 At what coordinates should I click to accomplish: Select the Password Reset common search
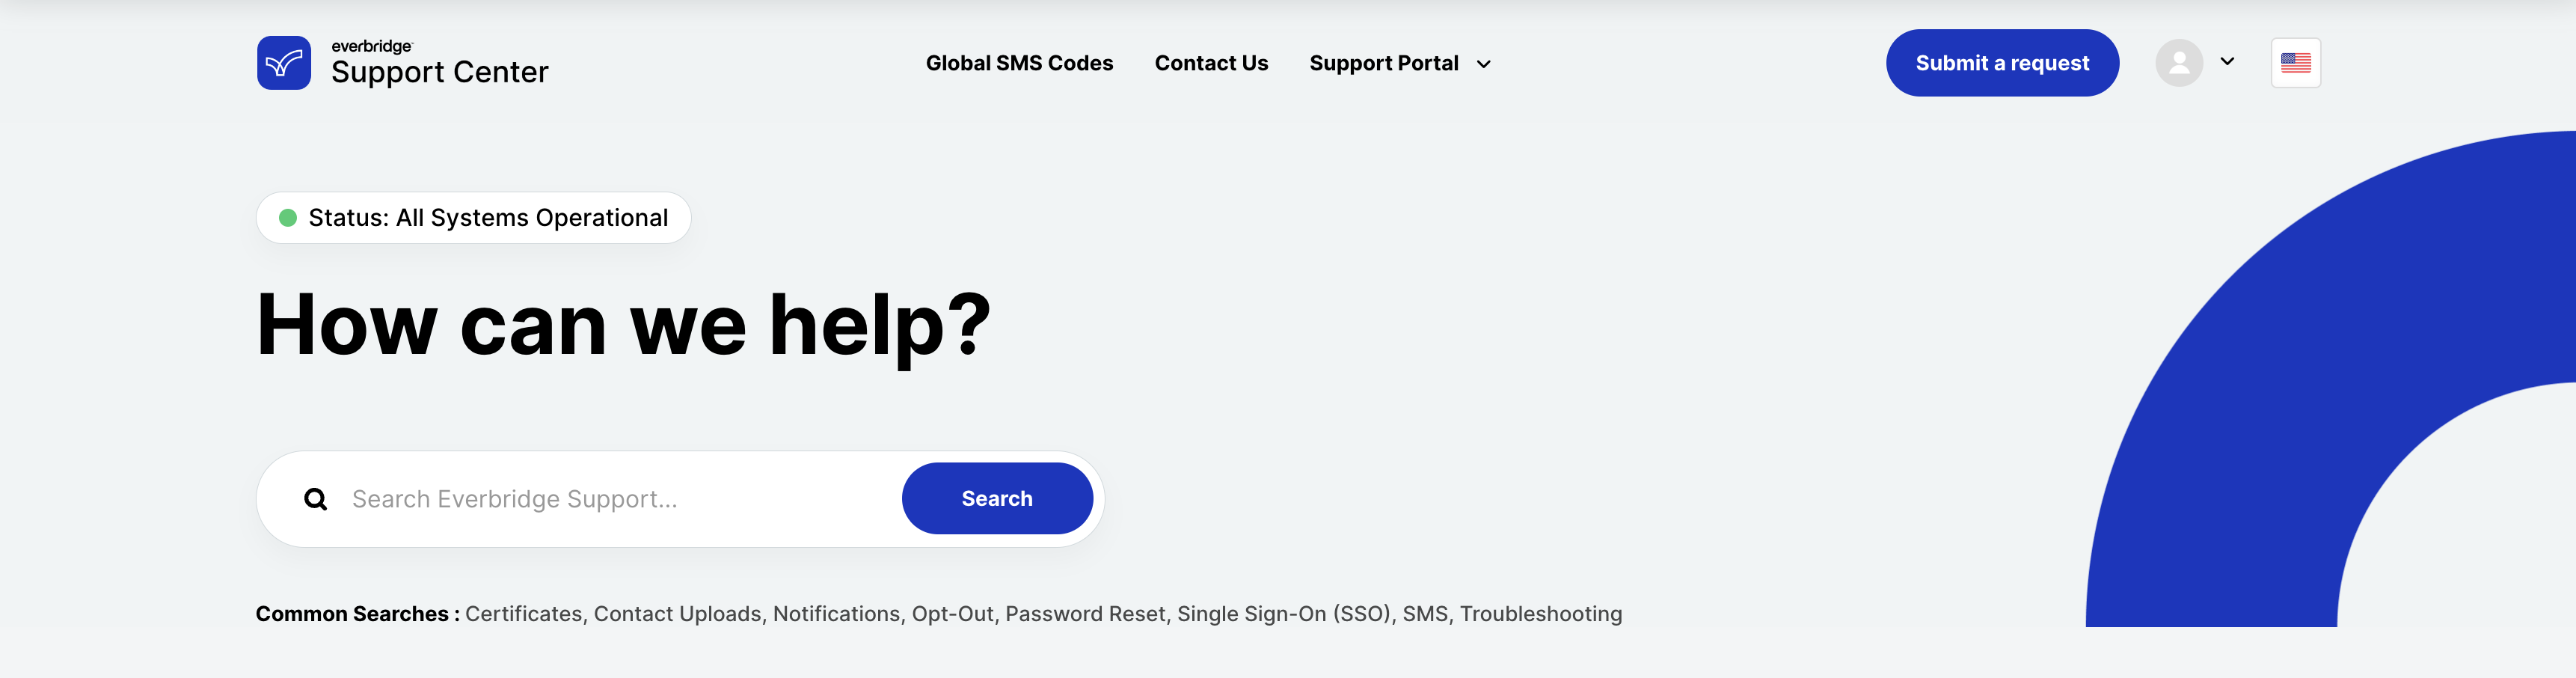(x=1085, y=614)
